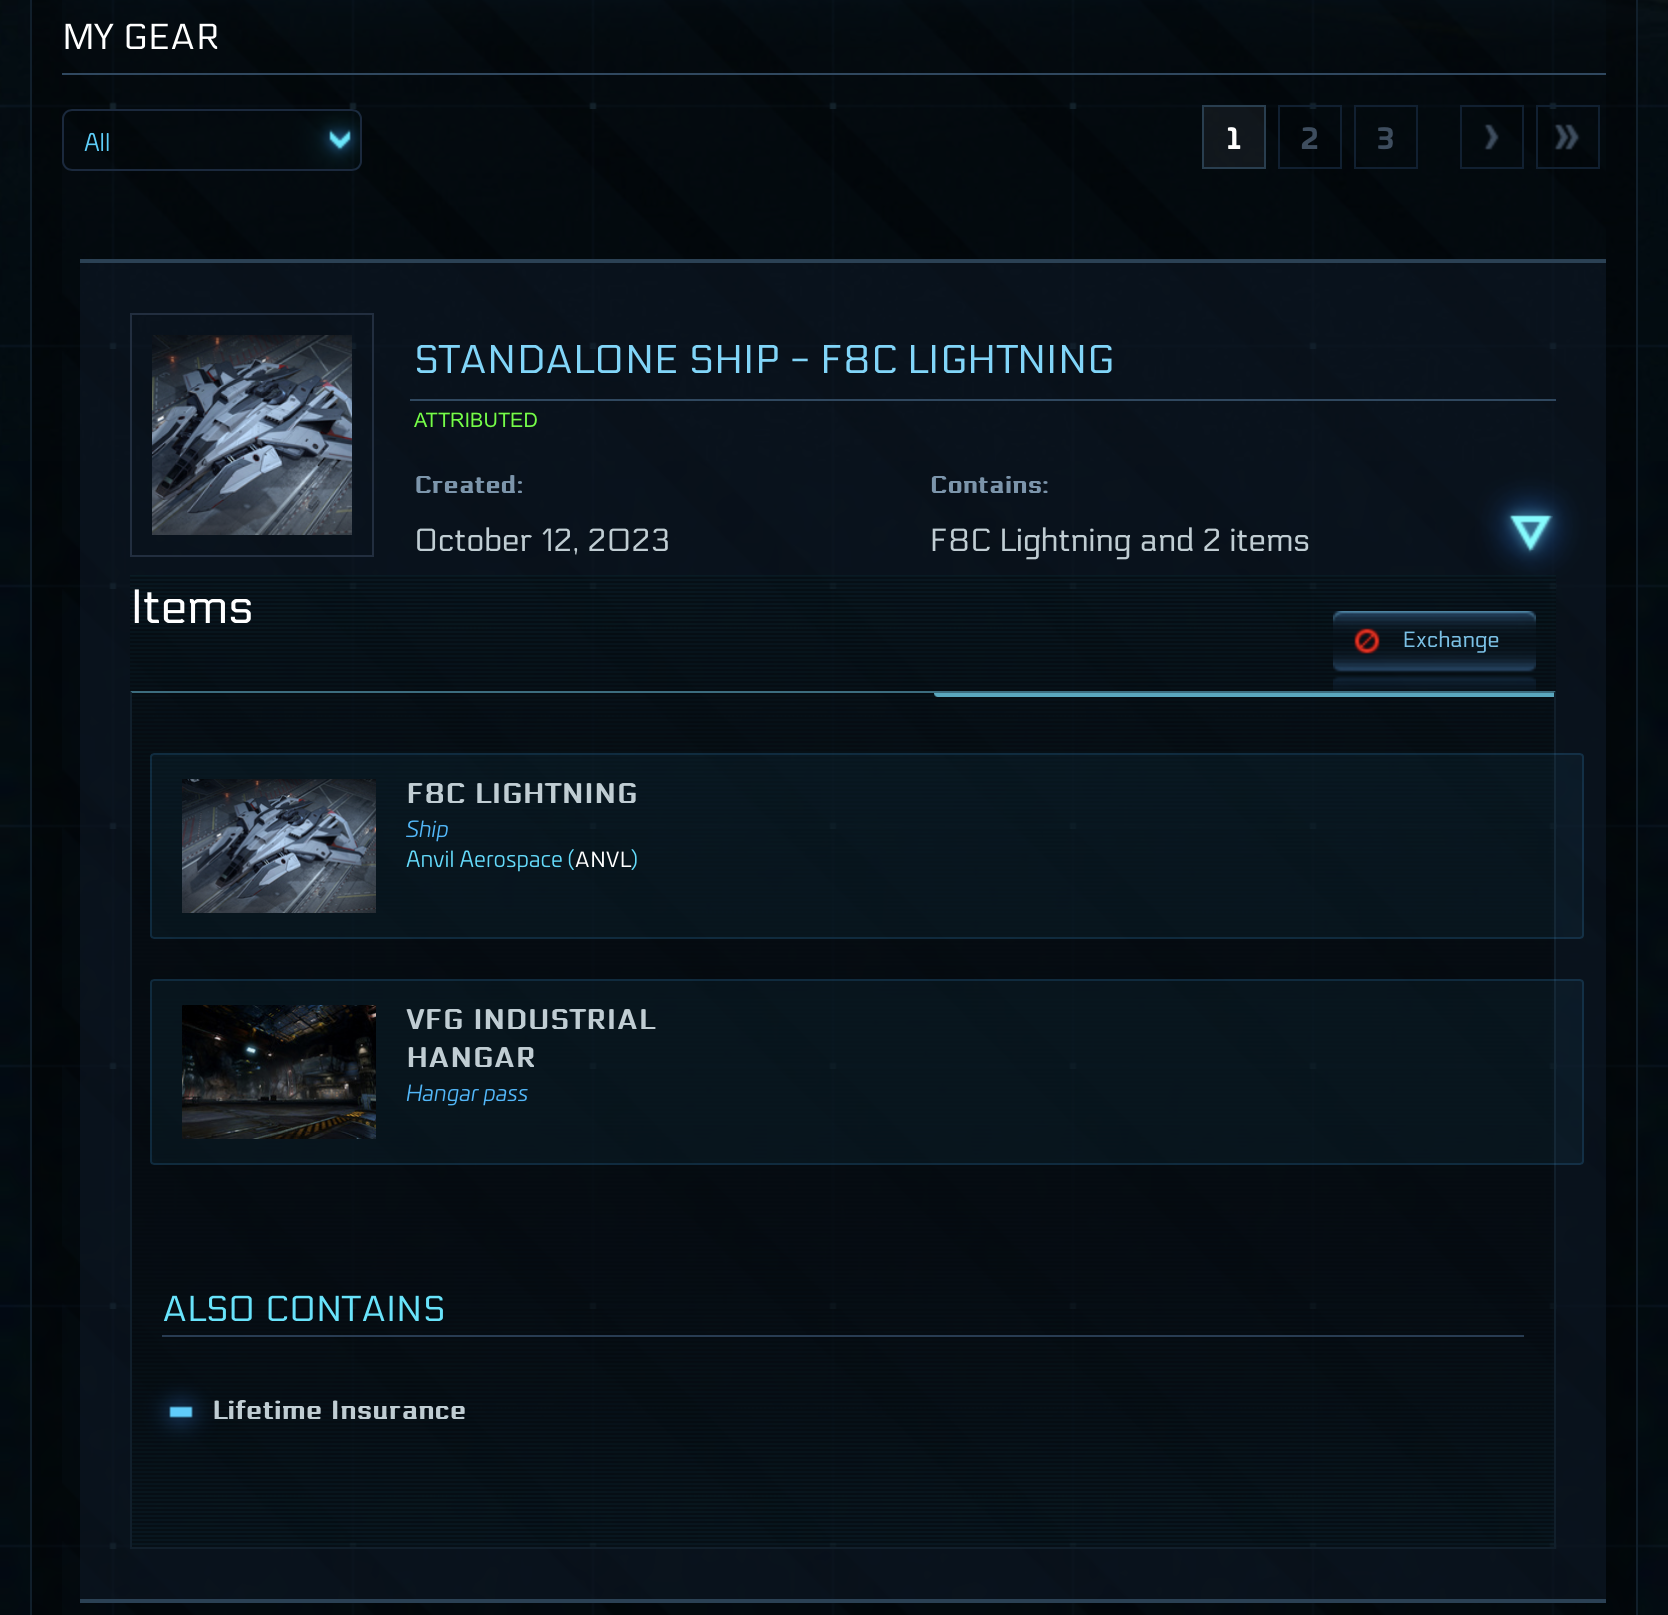Click the Ship type link

coord(427,829)
